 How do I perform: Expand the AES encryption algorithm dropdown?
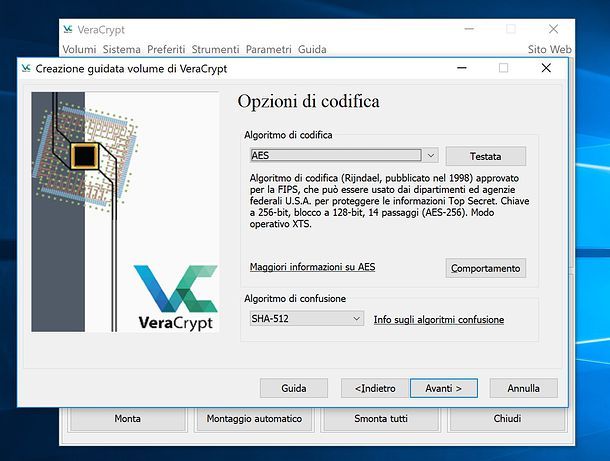430,155
